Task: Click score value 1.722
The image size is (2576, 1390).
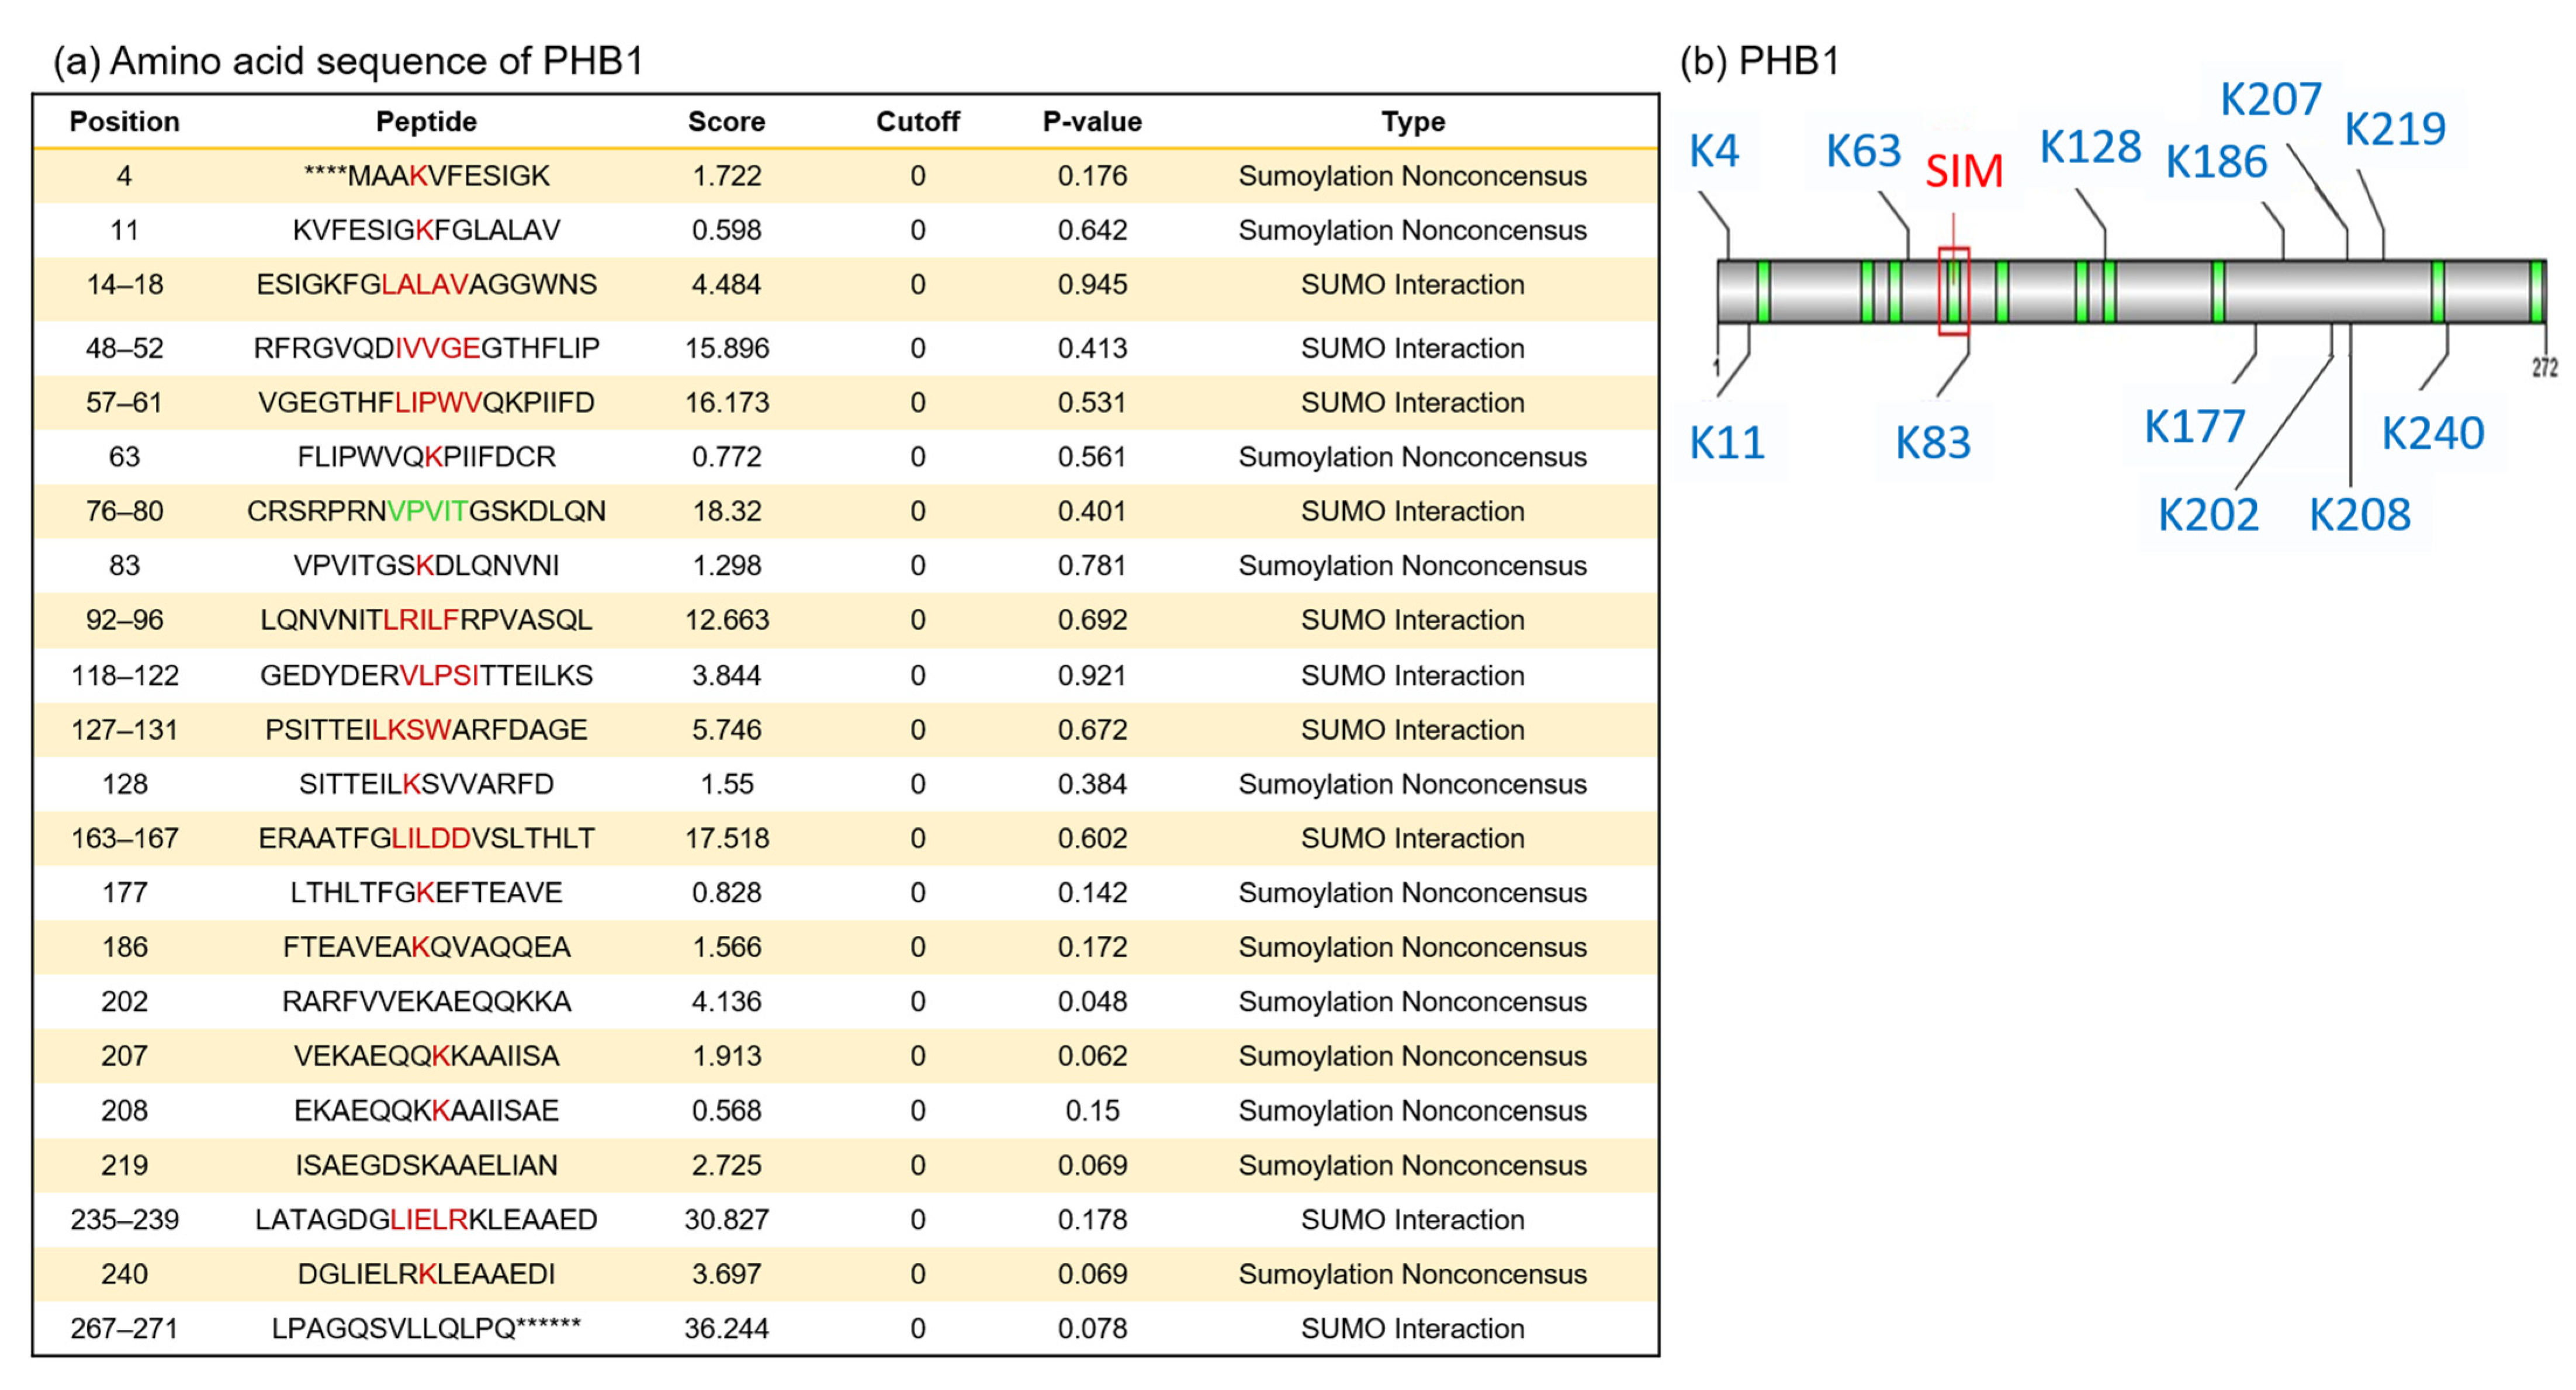Action: coord(726,176)
